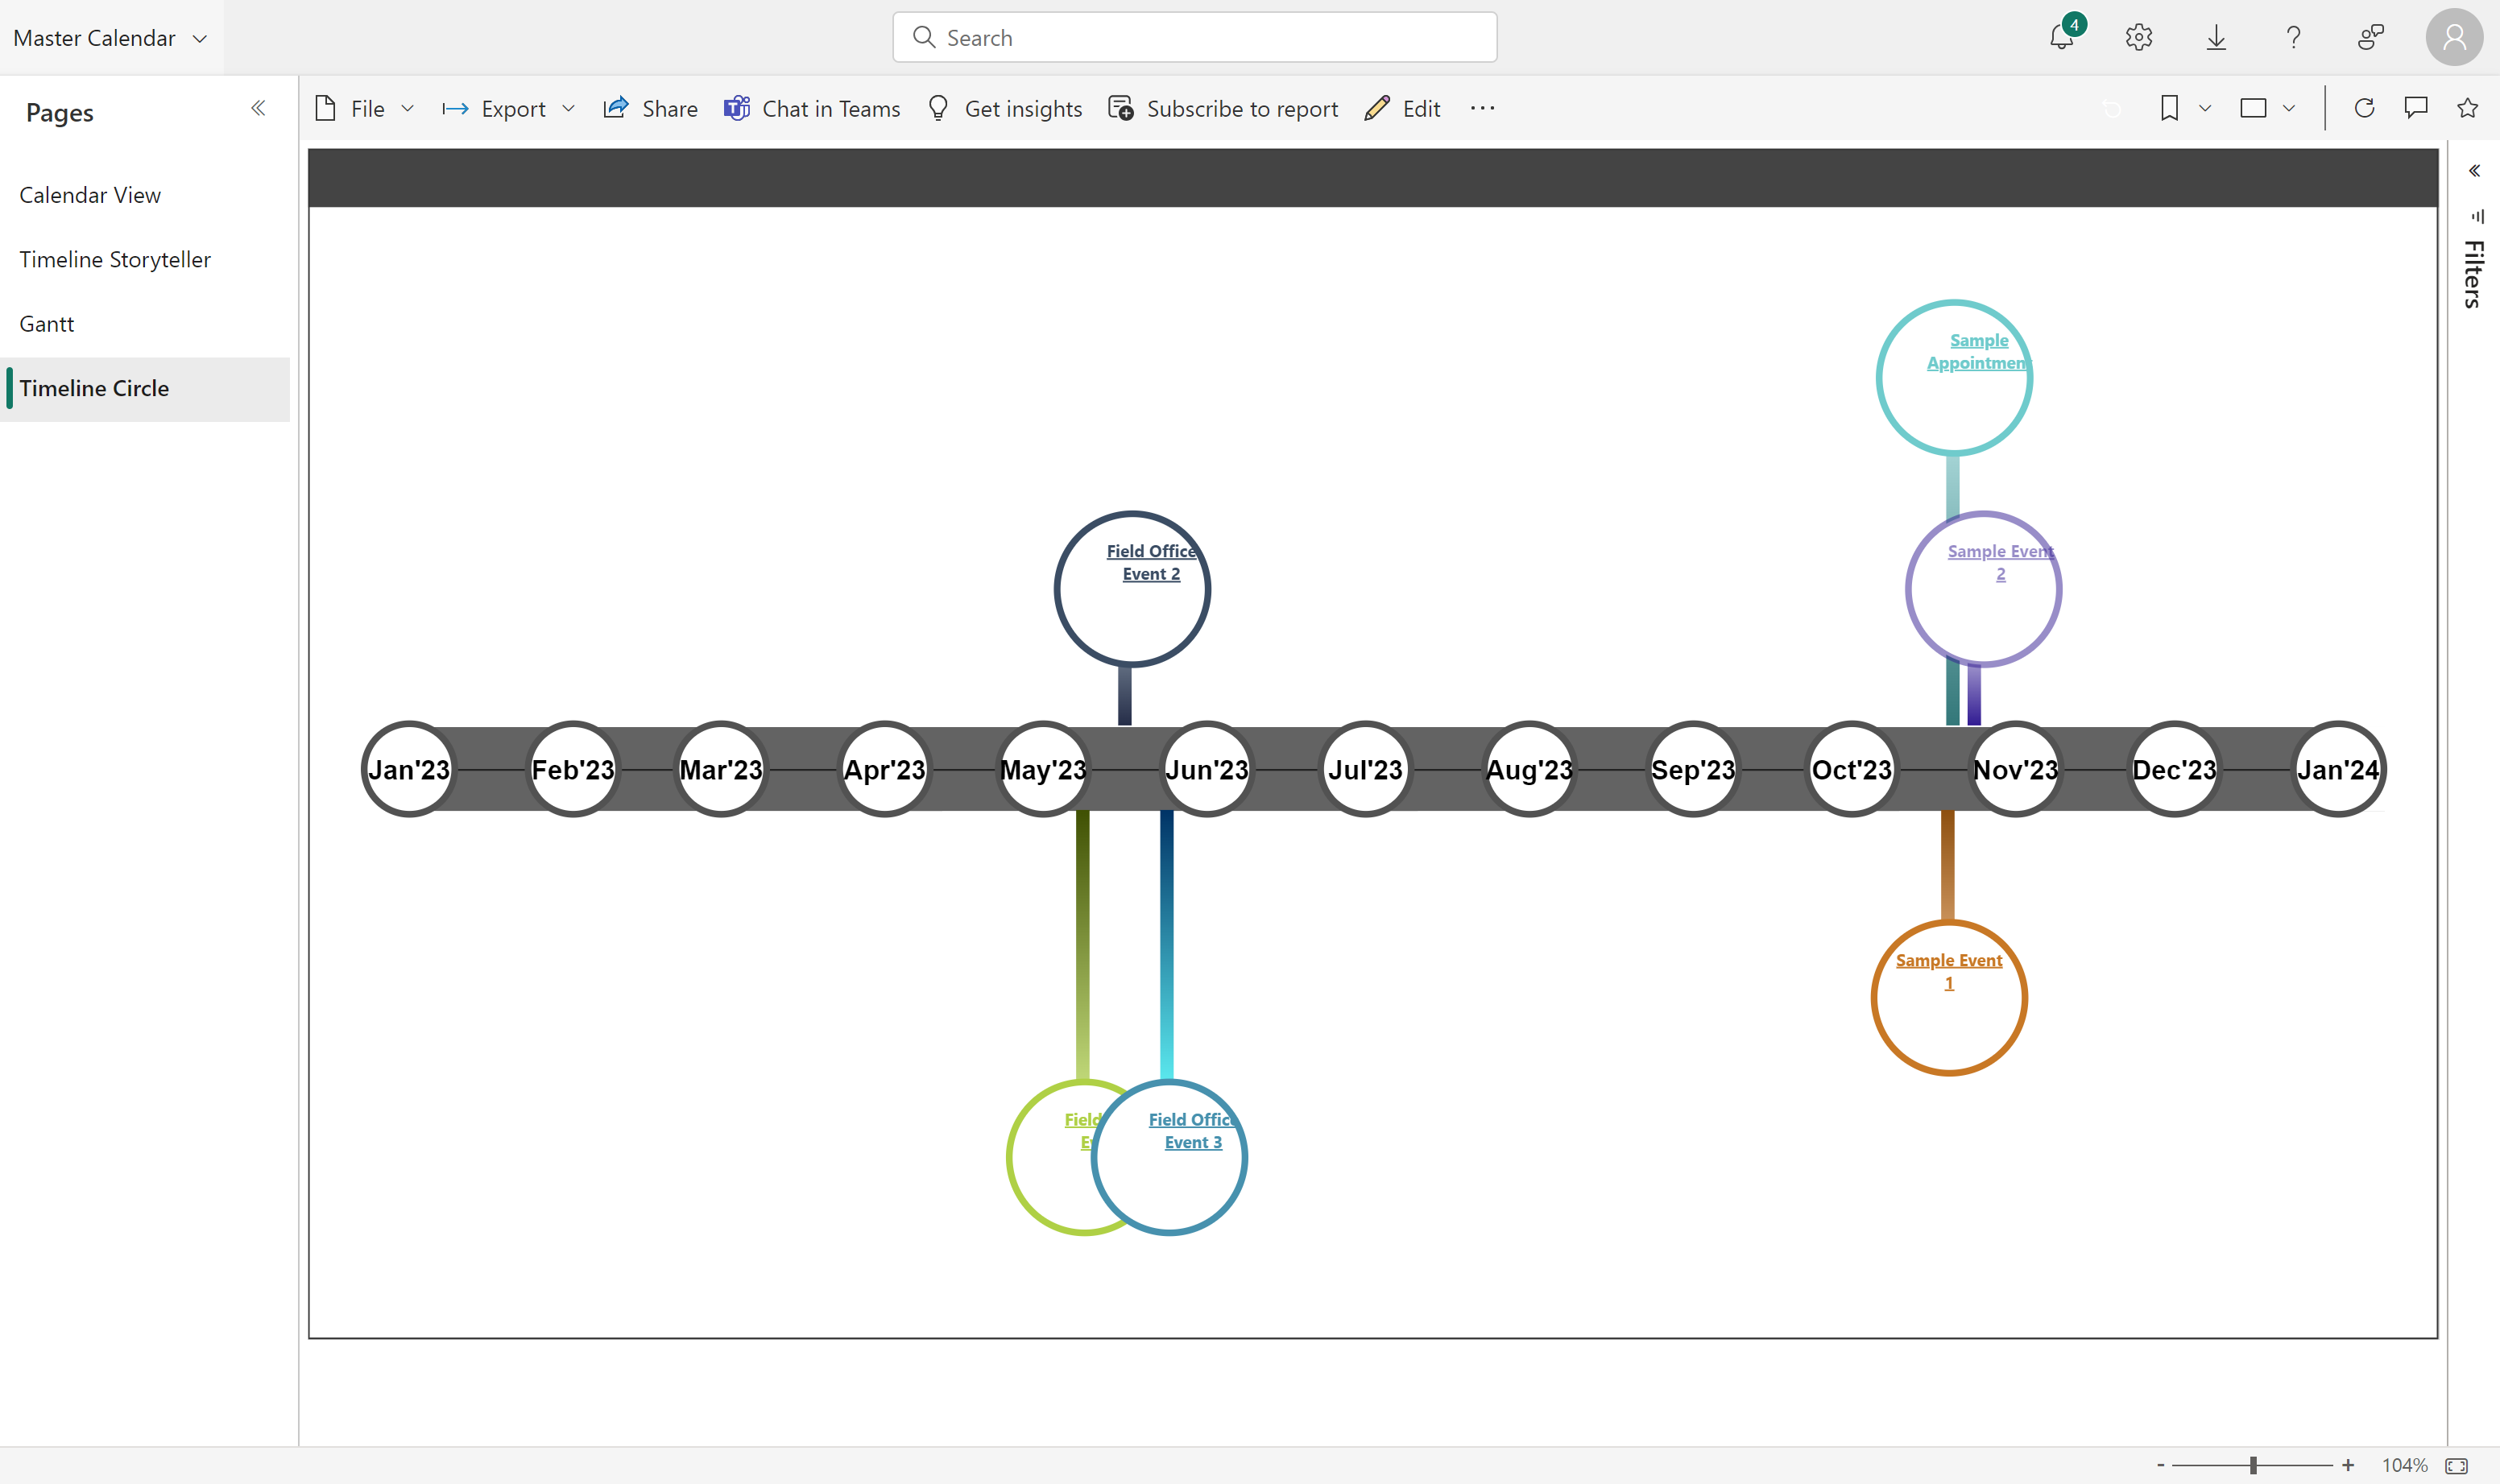
Task: Select the Jan'23 timeline marker
Action: click(x=408, y=769)
